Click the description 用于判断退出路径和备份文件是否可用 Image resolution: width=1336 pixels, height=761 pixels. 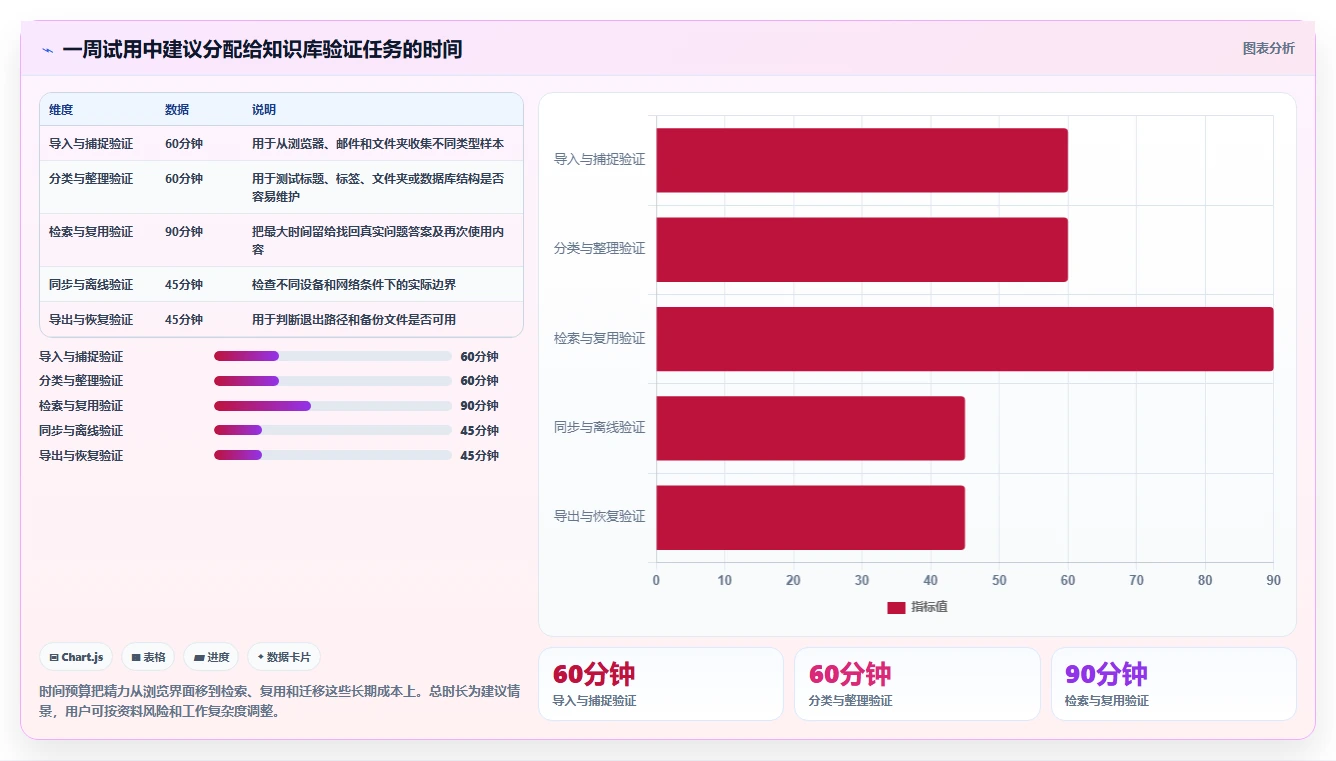tap(354, 320)
